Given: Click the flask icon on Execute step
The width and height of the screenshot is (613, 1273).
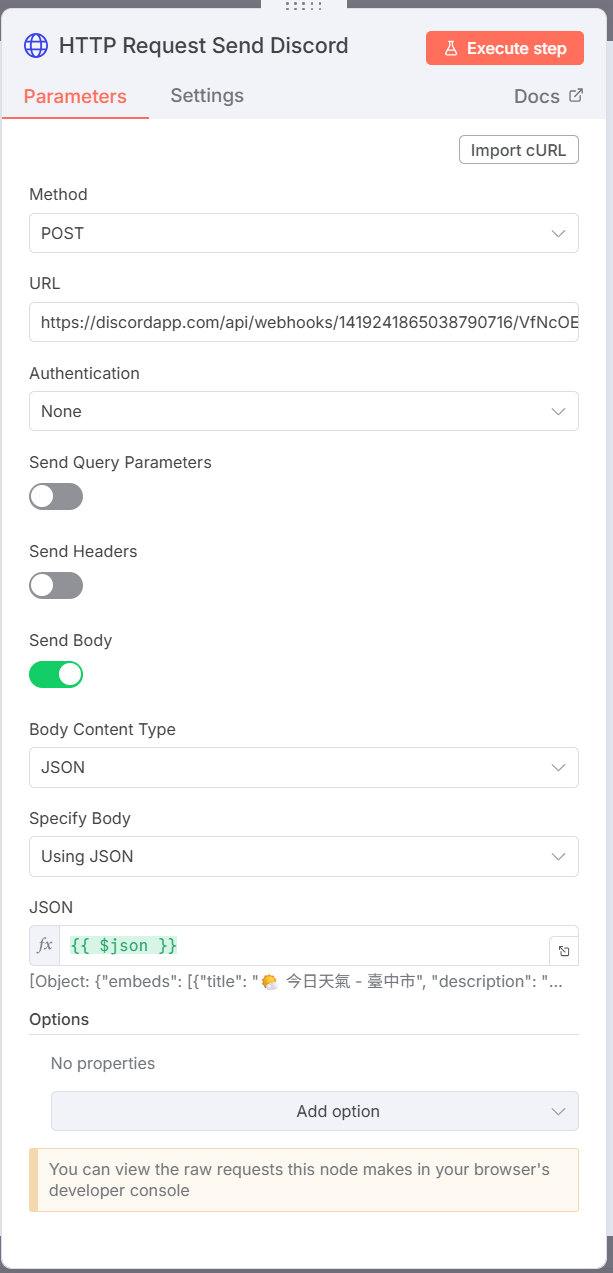Looking at the screenshot, I should [451, 48].
